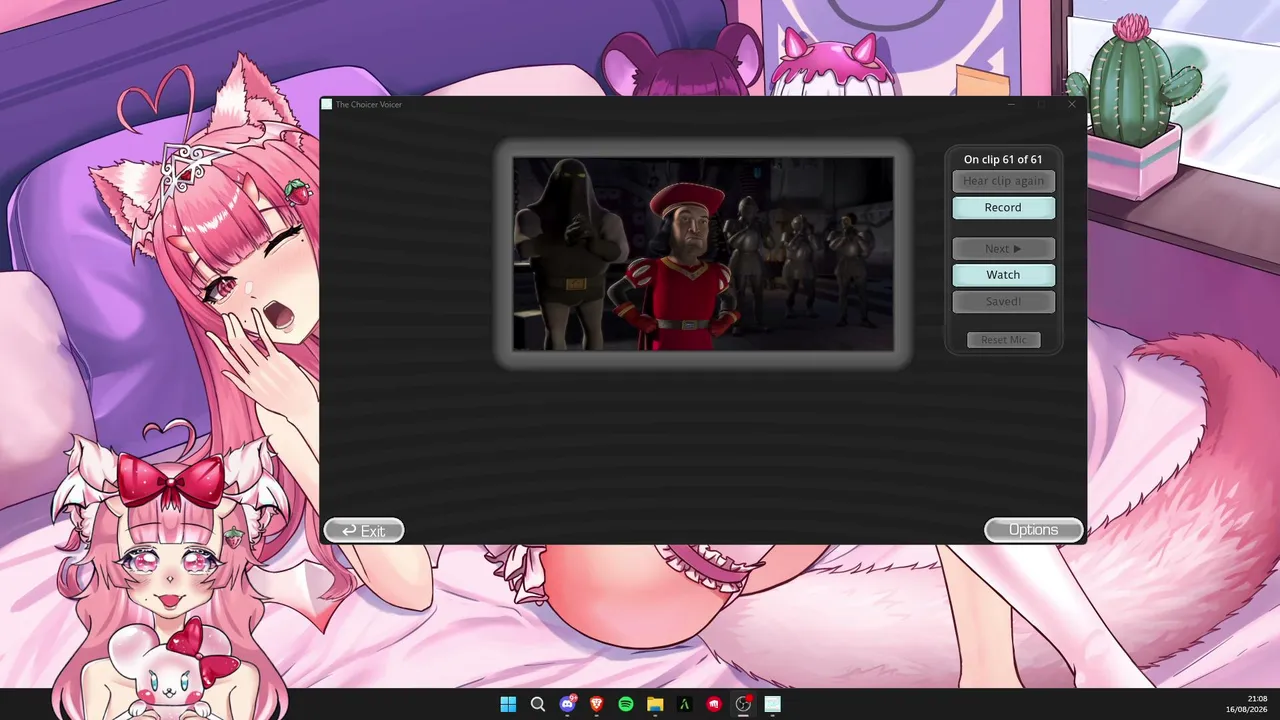
Task: Launch Brave browser from the taskbar
Action: coord(597,704)
